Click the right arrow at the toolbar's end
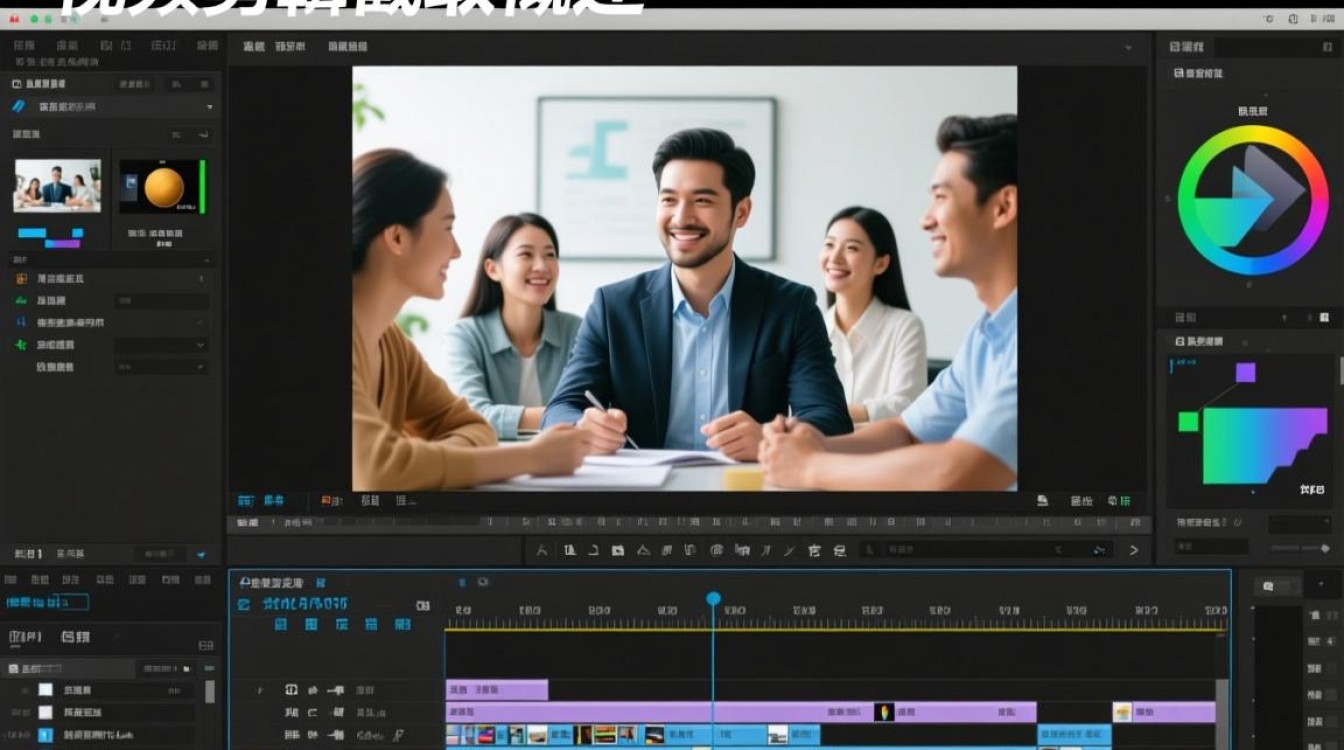Screen dimensions: 1344x750 (x=1134, y=550)
